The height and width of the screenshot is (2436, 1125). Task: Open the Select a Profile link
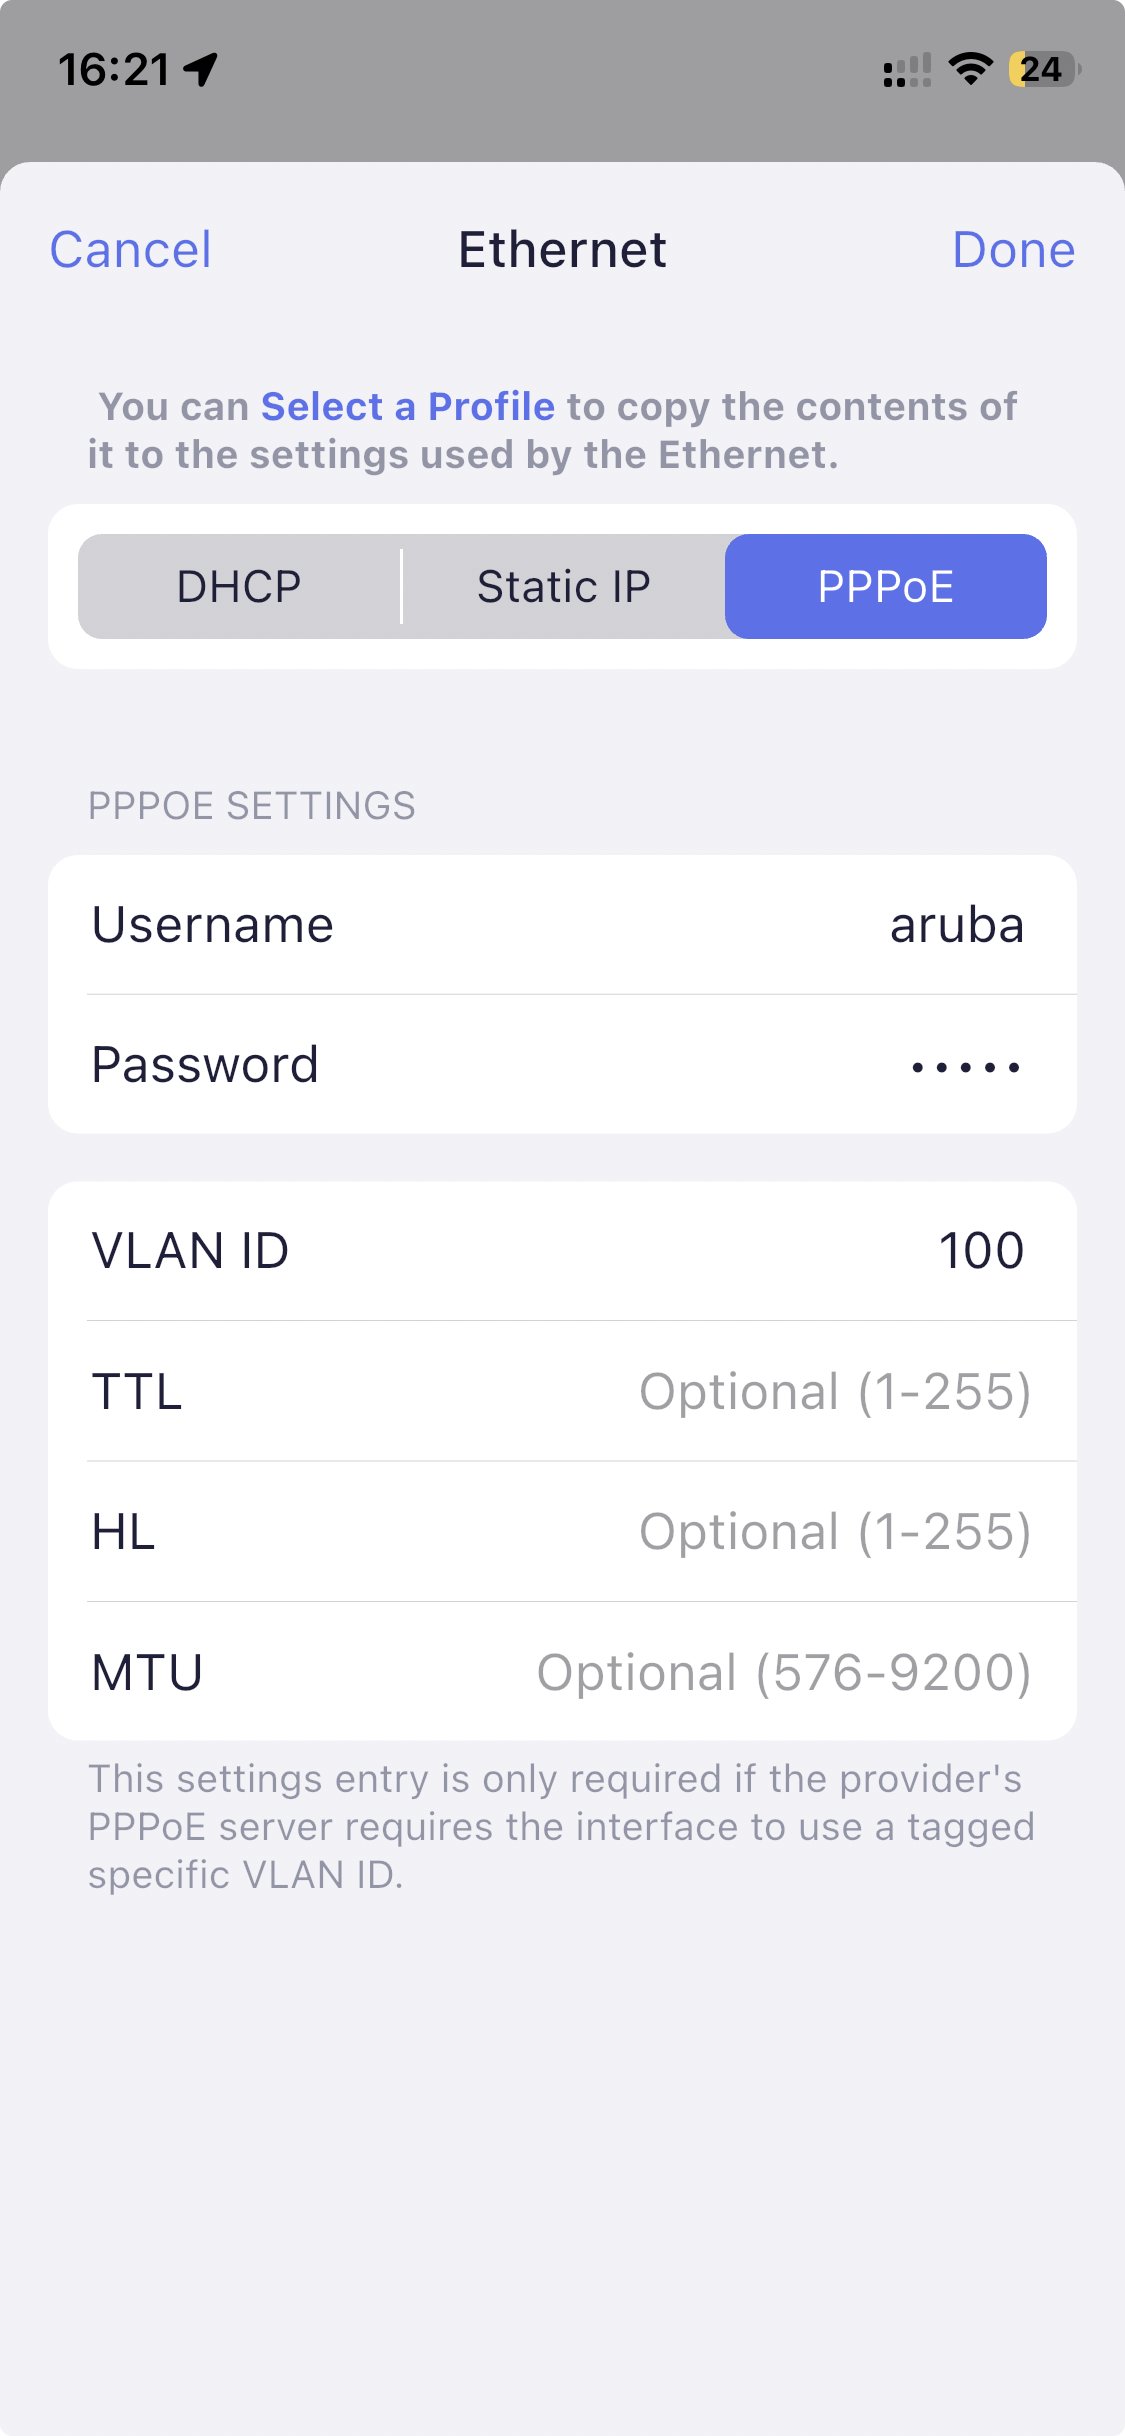pyautogui.click(x=407, y=407)
